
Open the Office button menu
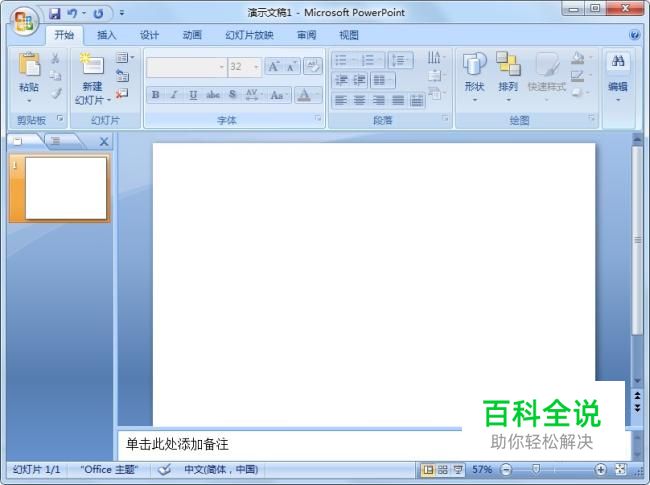(24, 21)
